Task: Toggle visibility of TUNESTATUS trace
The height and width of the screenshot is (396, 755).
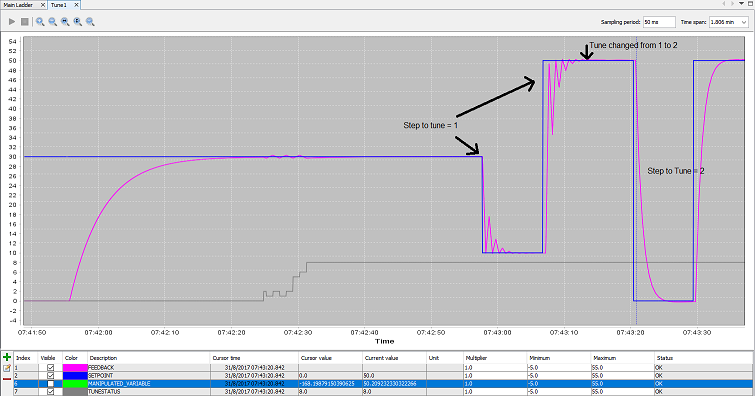Action: pos(51,392)
